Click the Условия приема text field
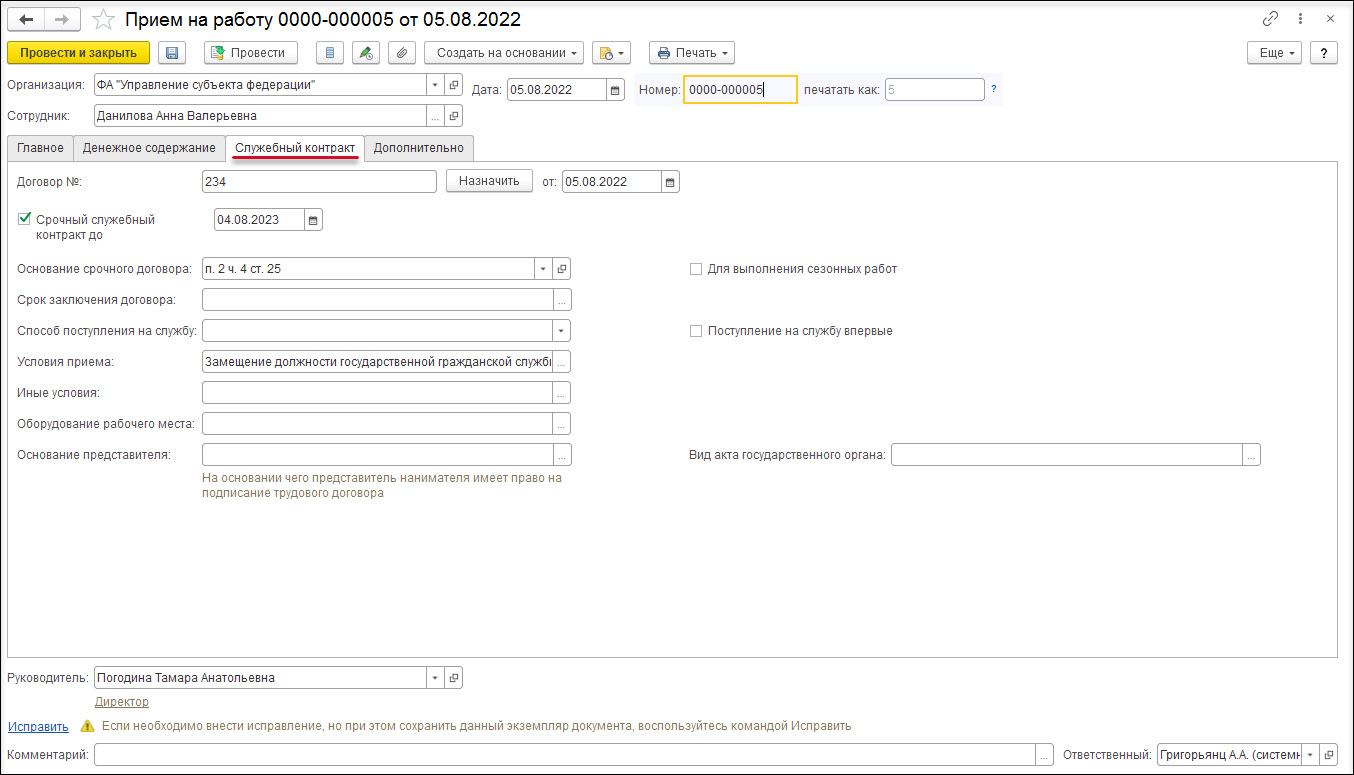Screen dimensions: 1354x775 tap(377, 362)
